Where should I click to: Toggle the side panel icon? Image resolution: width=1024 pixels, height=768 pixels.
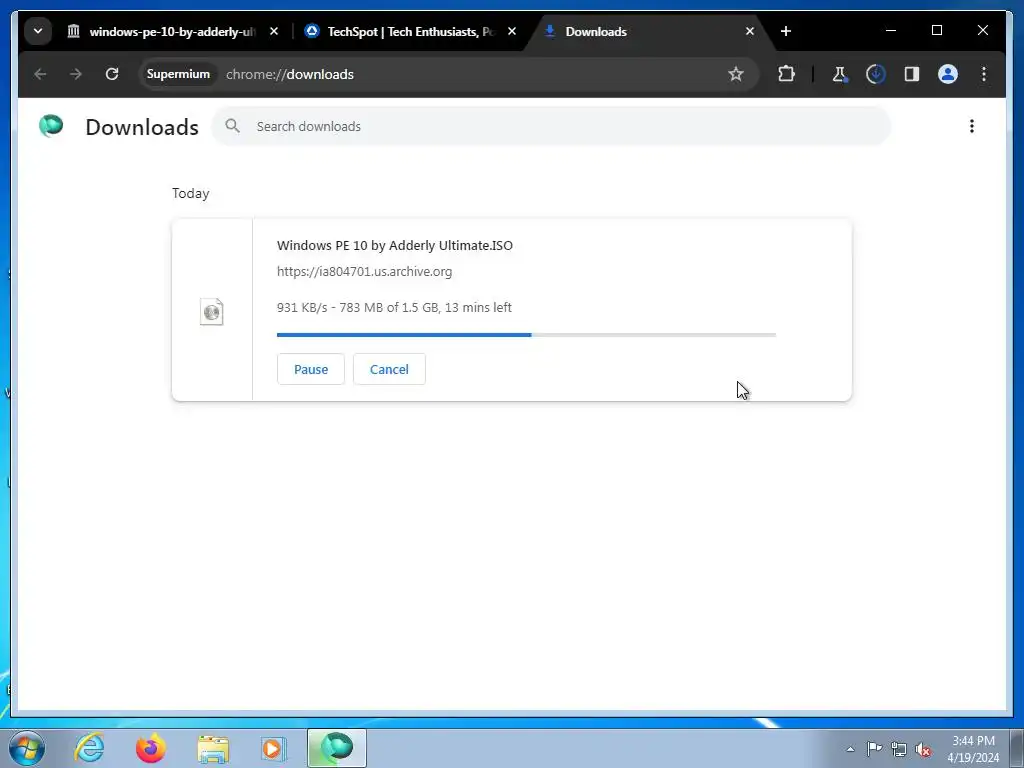[912, 74]
